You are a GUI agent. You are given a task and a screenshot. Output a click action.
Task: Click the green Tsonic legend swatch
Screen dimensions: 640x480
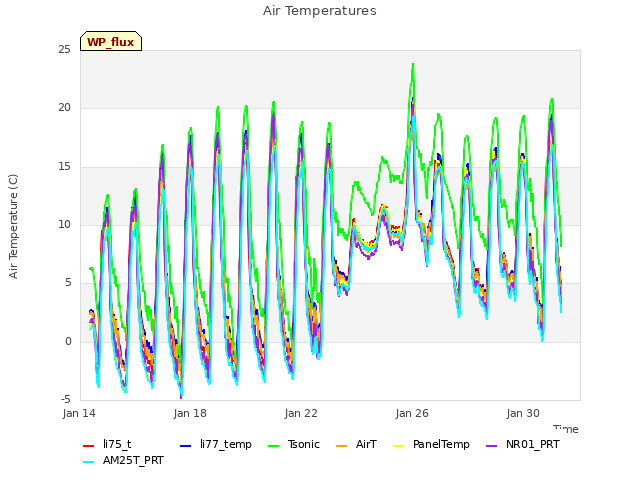[273, 446]
